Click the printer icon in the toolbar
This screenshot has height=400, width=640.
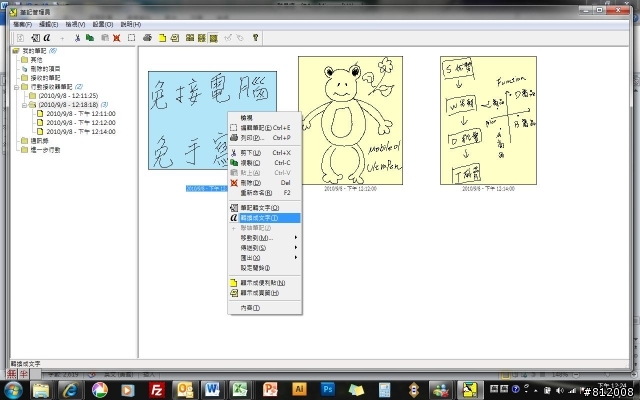pos(147,38)
